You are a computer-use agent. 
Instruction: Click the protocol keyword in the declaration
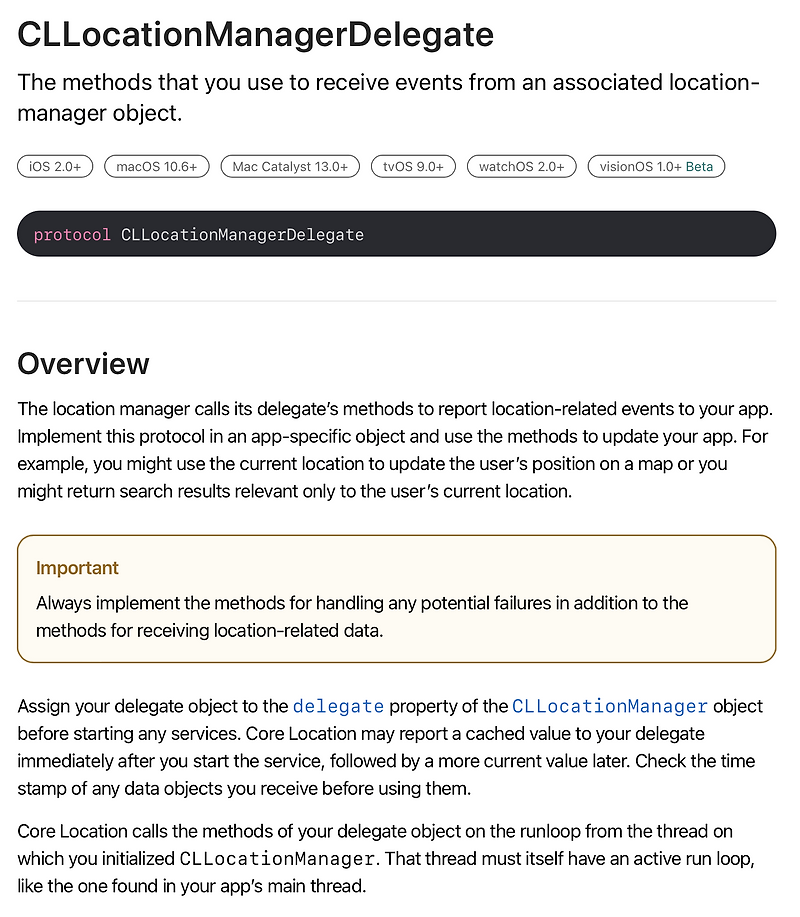tap(72, 235)
